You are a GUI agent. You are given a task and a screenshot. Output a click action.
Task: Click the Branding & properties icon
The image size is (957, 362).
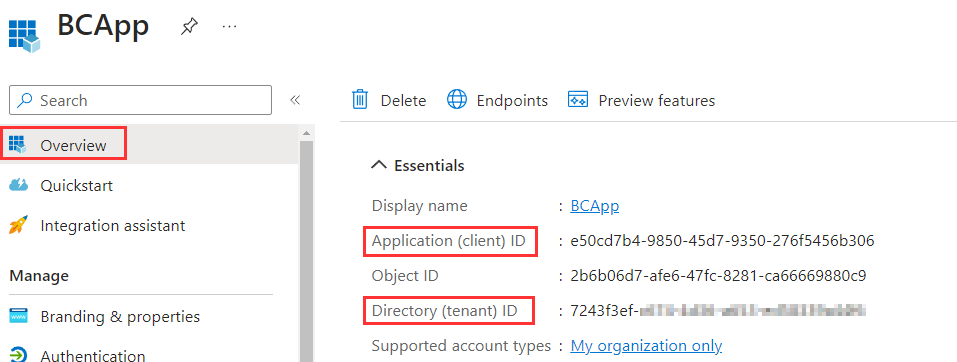(x=19, y=317)
